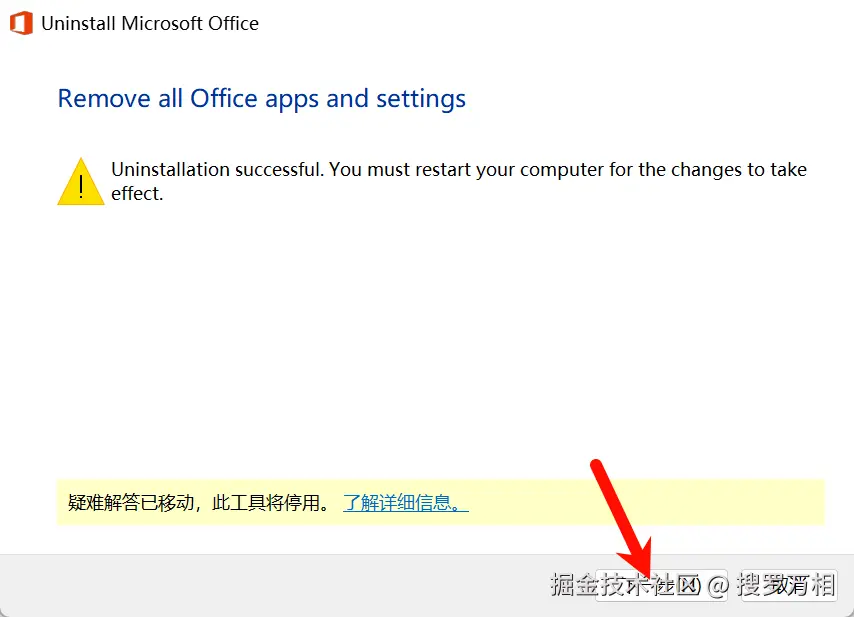Click the 'Remove all Office apps and settings' heading
The height and width of the screenshot is (617, 854).
[261, 99]
